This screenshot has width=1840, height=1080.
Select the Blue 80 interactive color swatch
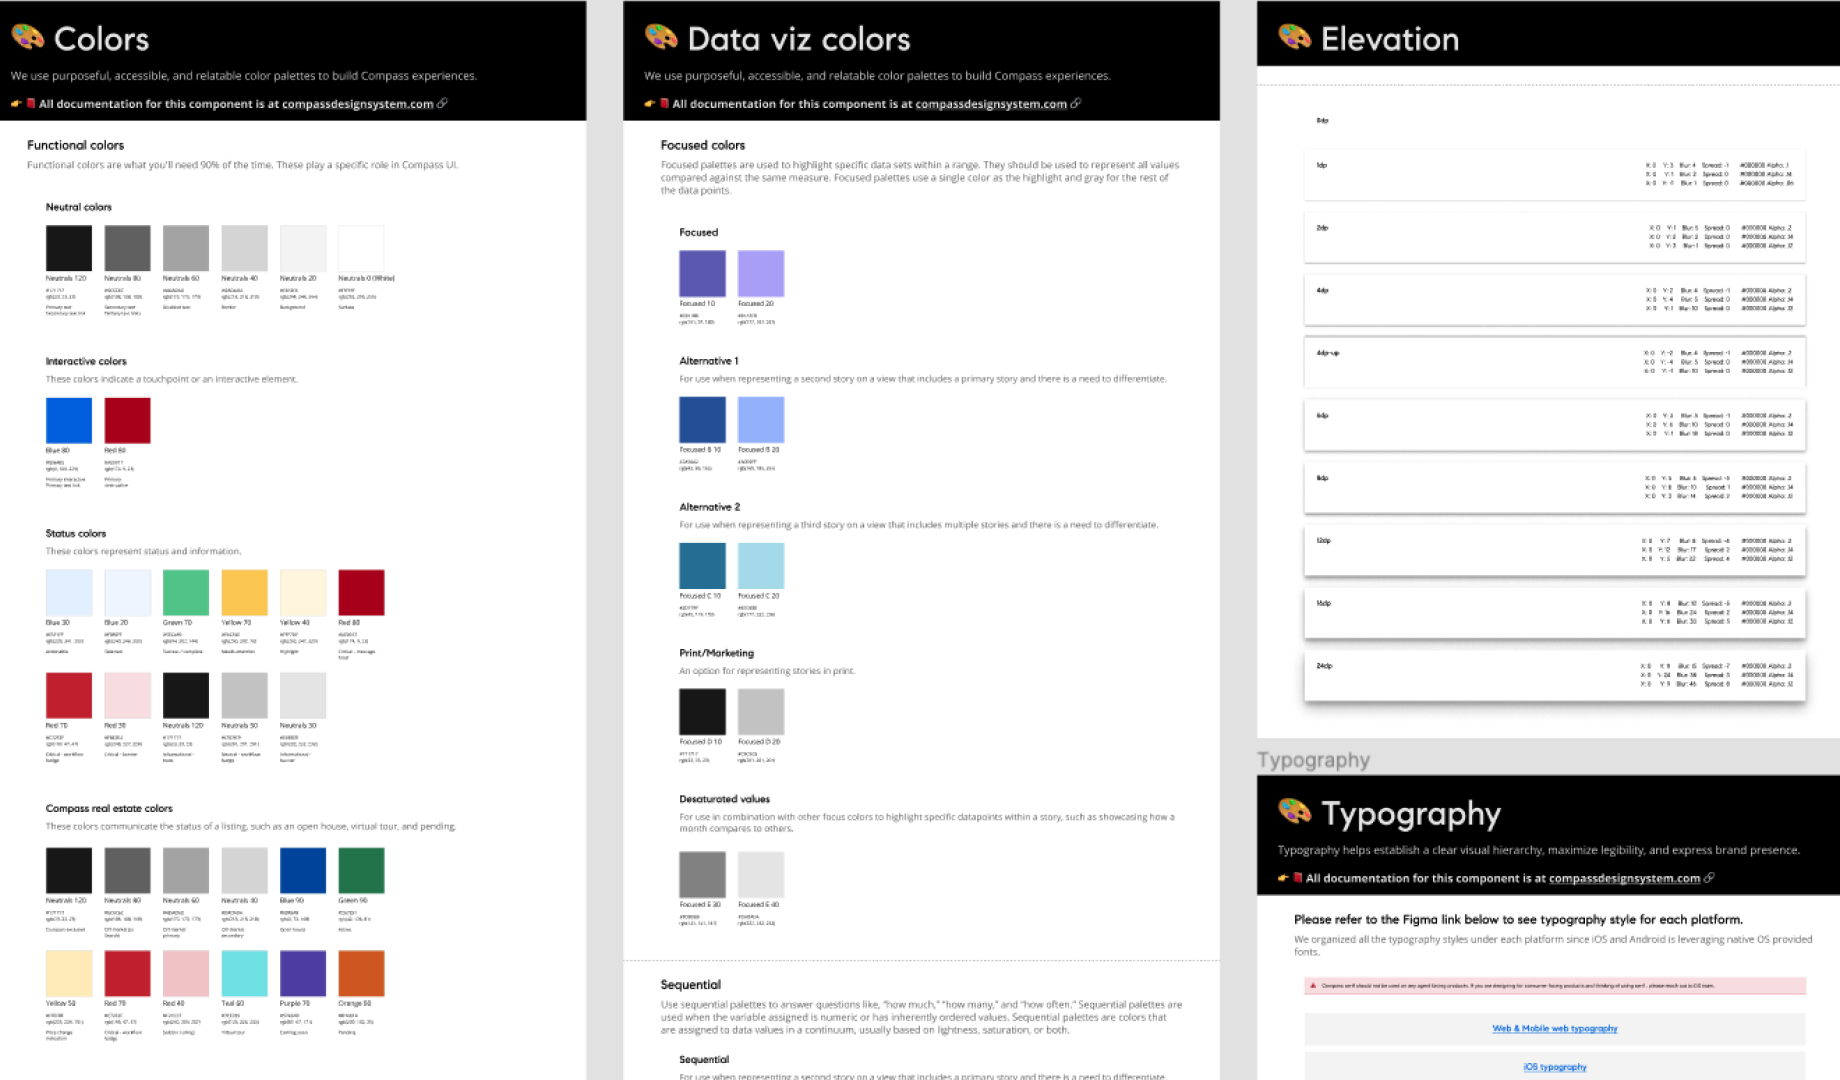[69, 420]
